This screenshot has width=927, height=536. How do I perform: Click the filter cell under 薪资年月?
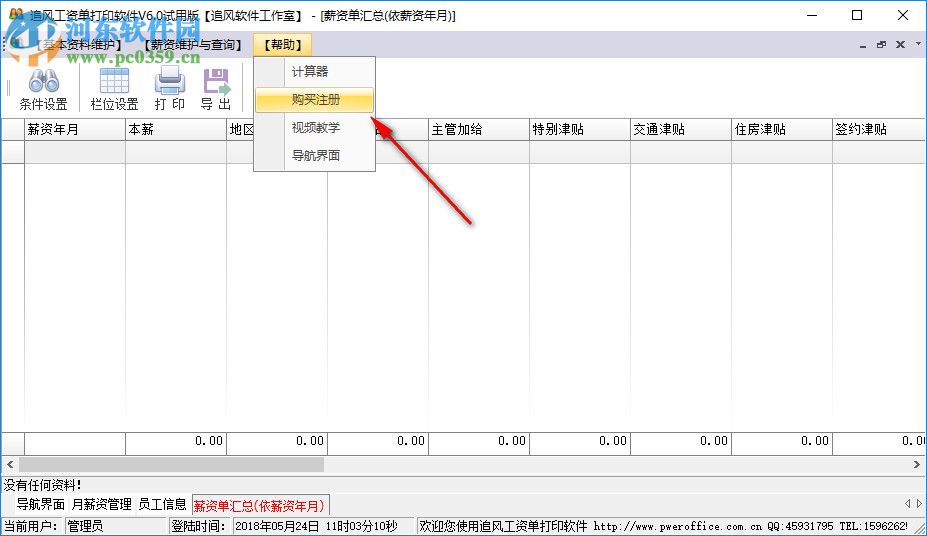pos(75,152)
